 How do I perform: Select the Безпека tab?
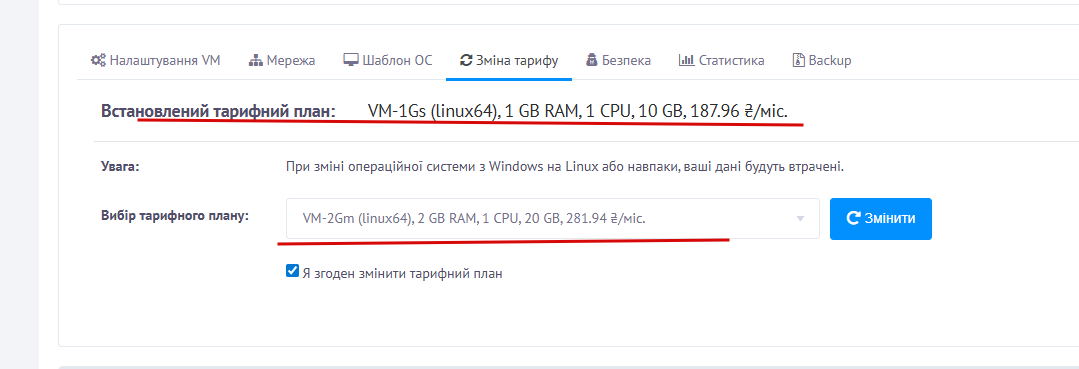pos(618,61)
